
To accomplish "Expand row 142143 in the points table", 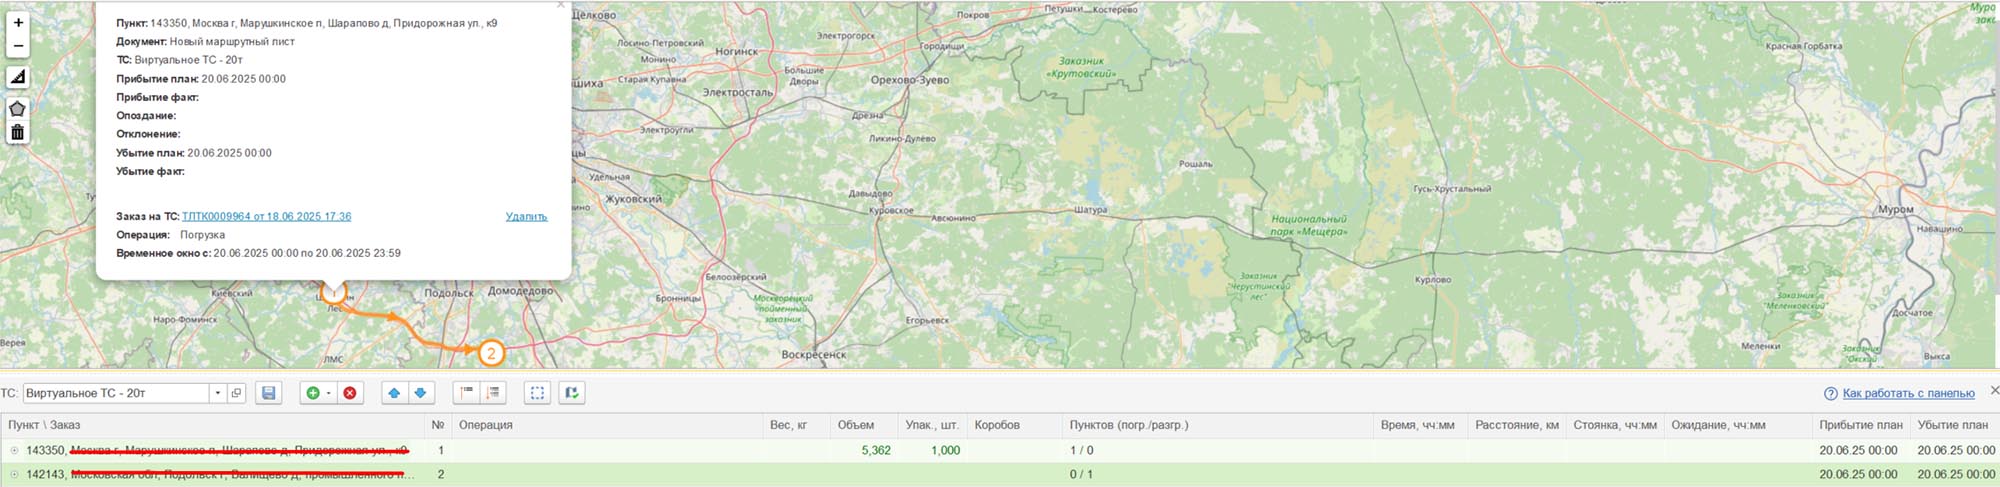I will [x=14, y=474].
